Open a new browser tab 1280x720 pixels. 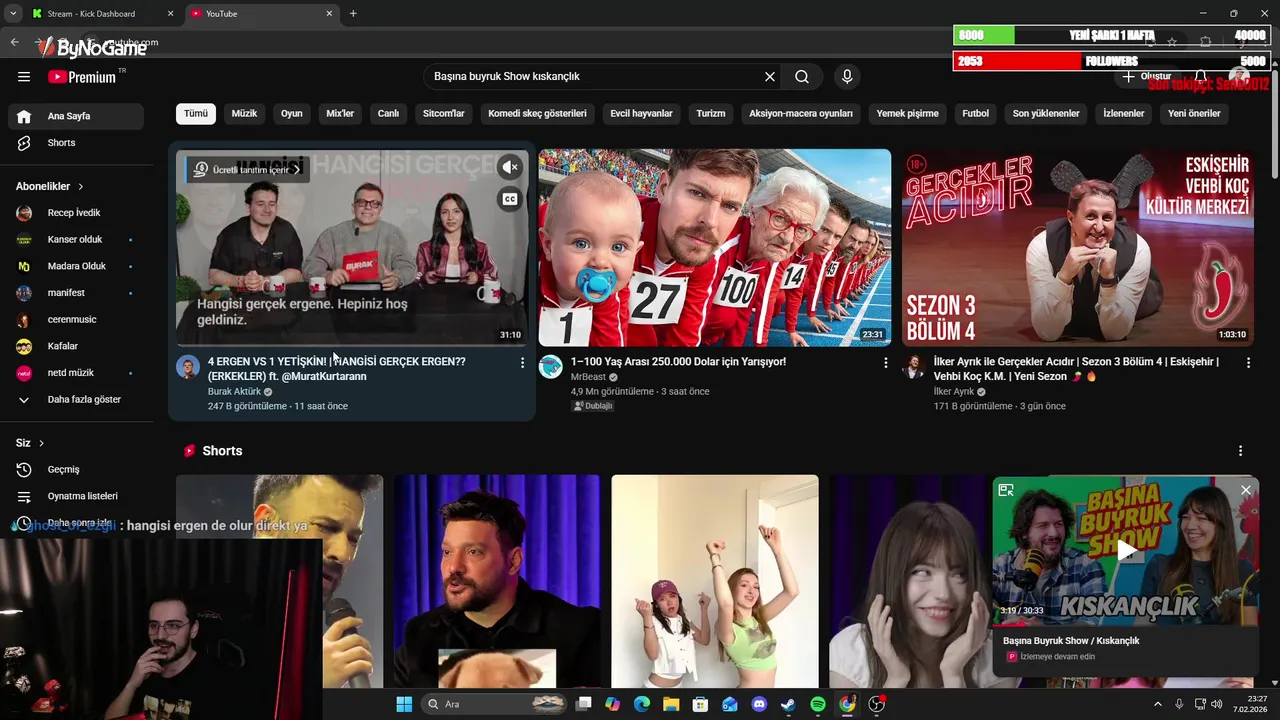tap(353, 14)
